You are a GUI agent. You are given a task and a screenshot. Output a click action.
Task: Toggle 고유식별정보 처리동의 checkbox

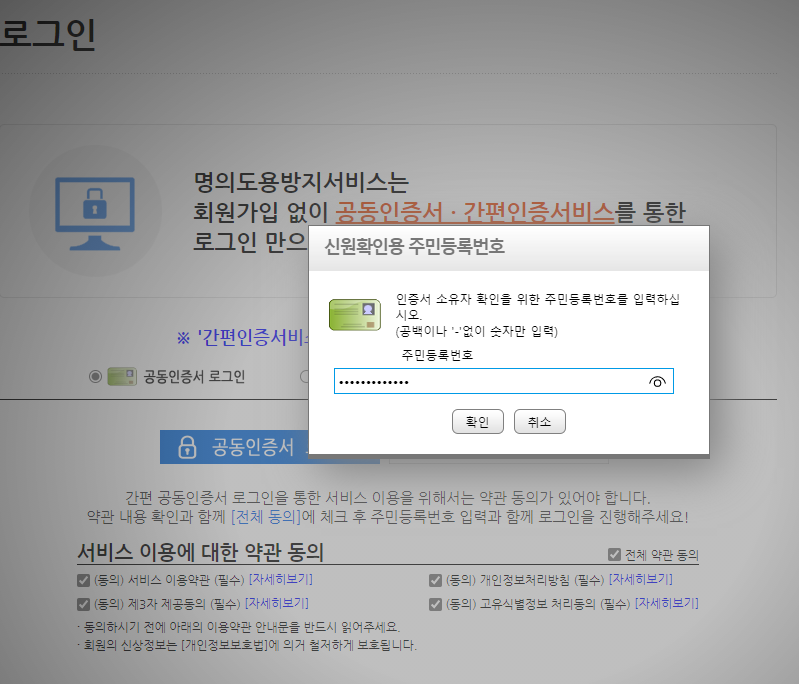click(435, 604)
